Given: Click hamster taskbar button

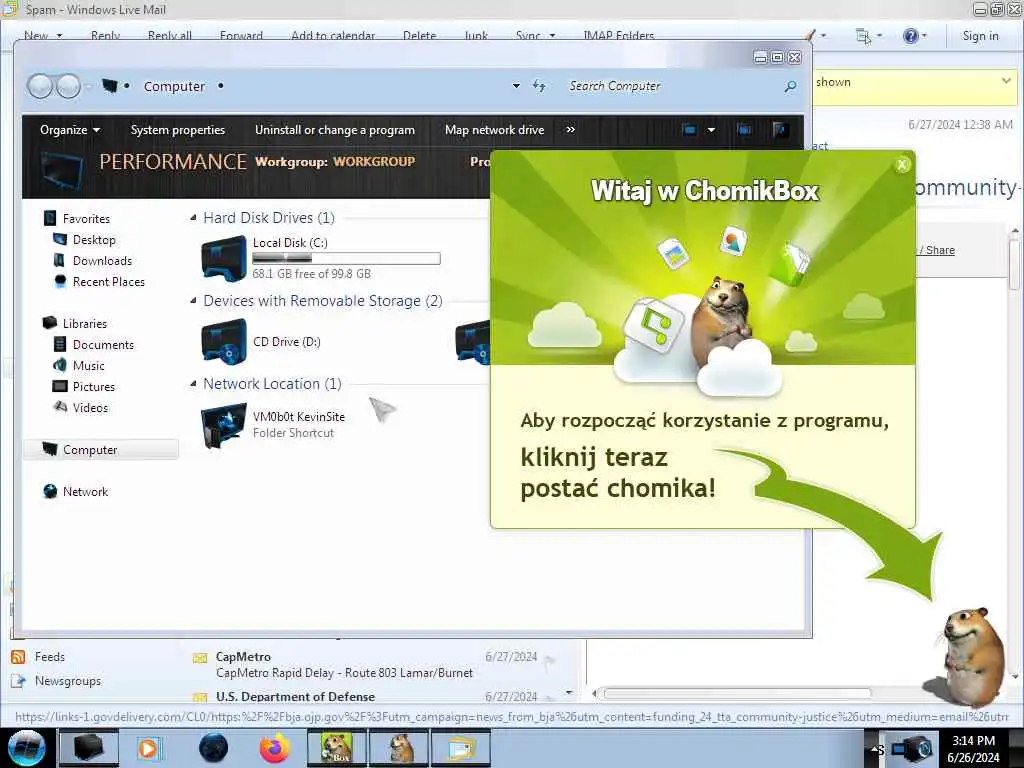Looking at the screenshot, I should (x=399, y=748).
